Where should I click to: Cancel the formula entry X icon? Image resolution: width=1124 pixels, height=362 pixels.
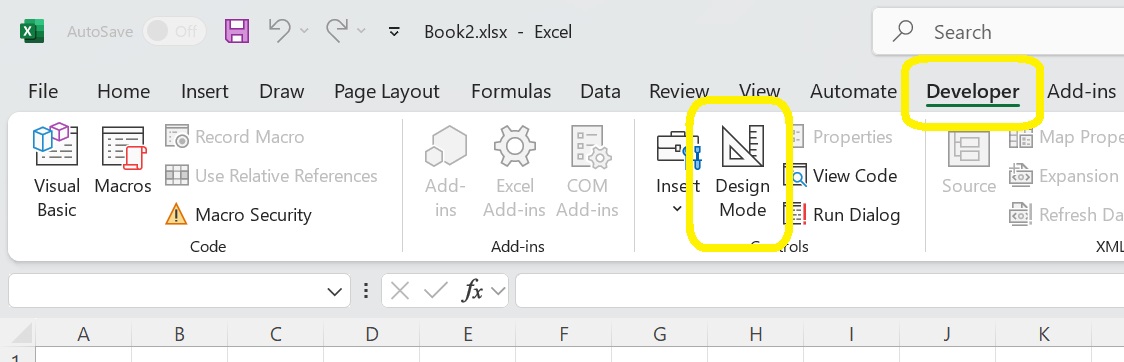pos(400,291)
